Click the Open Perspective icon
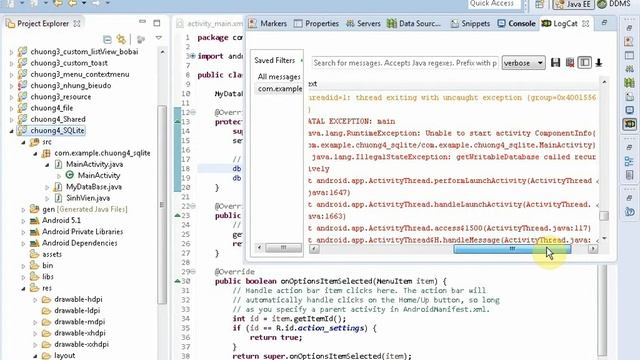This screenshot has width=640, height=360. pos(540,4)
